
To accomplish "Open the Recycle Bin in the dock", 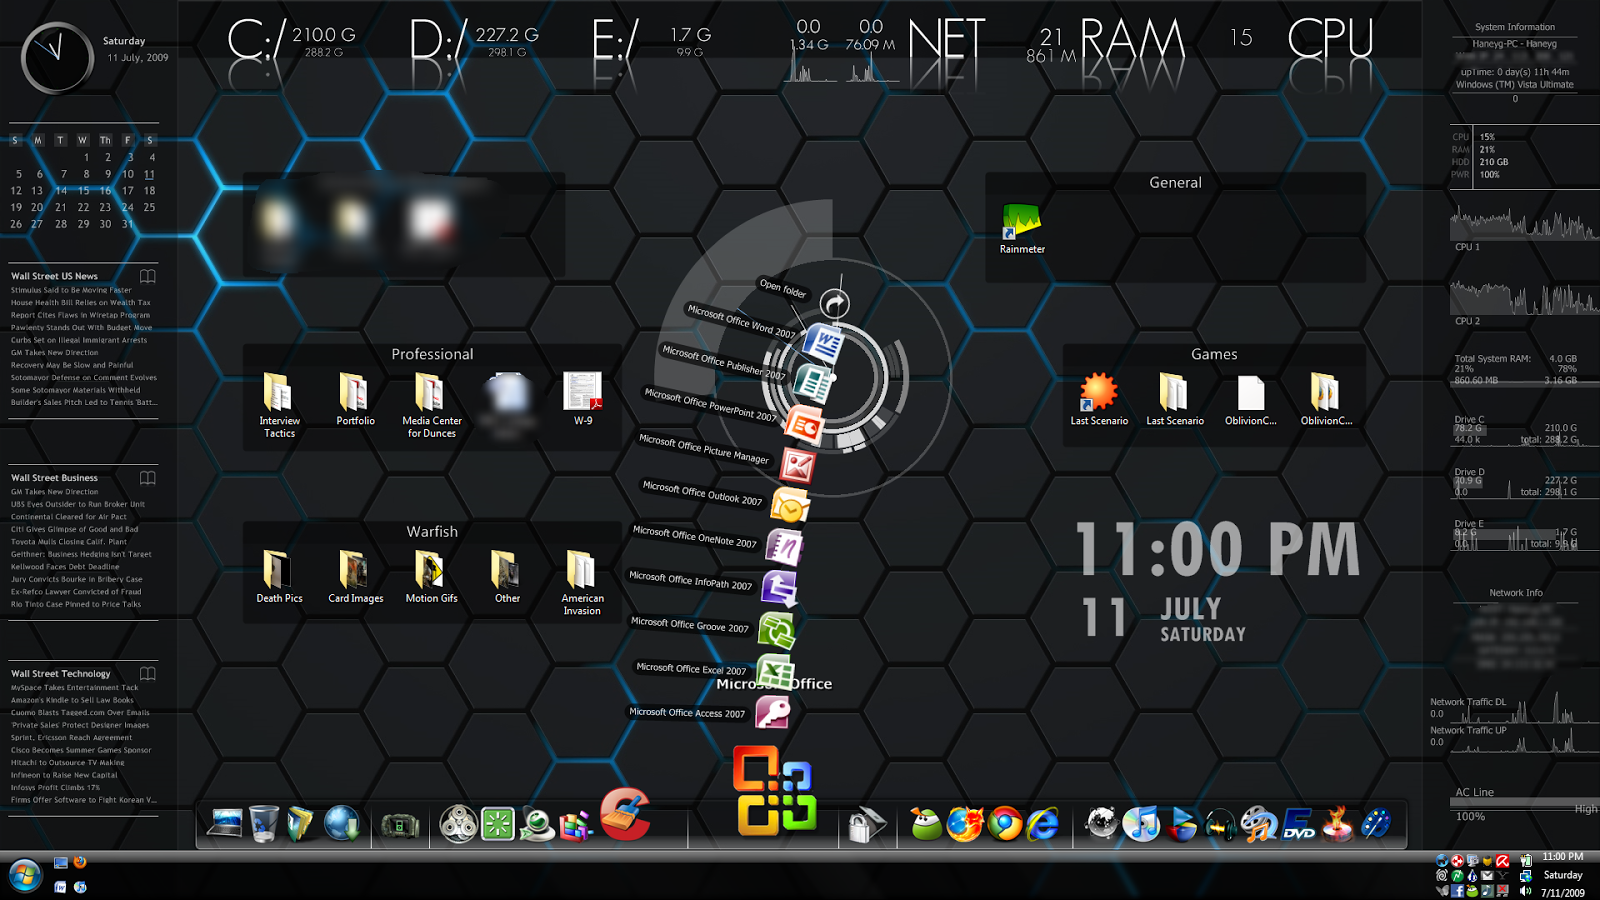I will click(x=264, y=823).
